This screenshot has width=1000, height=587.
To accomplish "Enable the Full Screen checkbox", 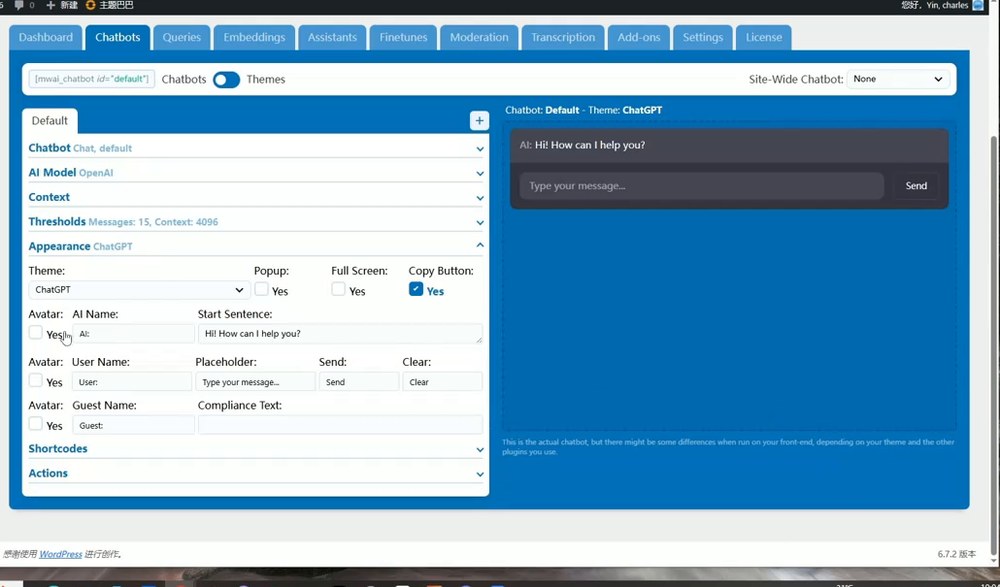I will click(339, 289).
